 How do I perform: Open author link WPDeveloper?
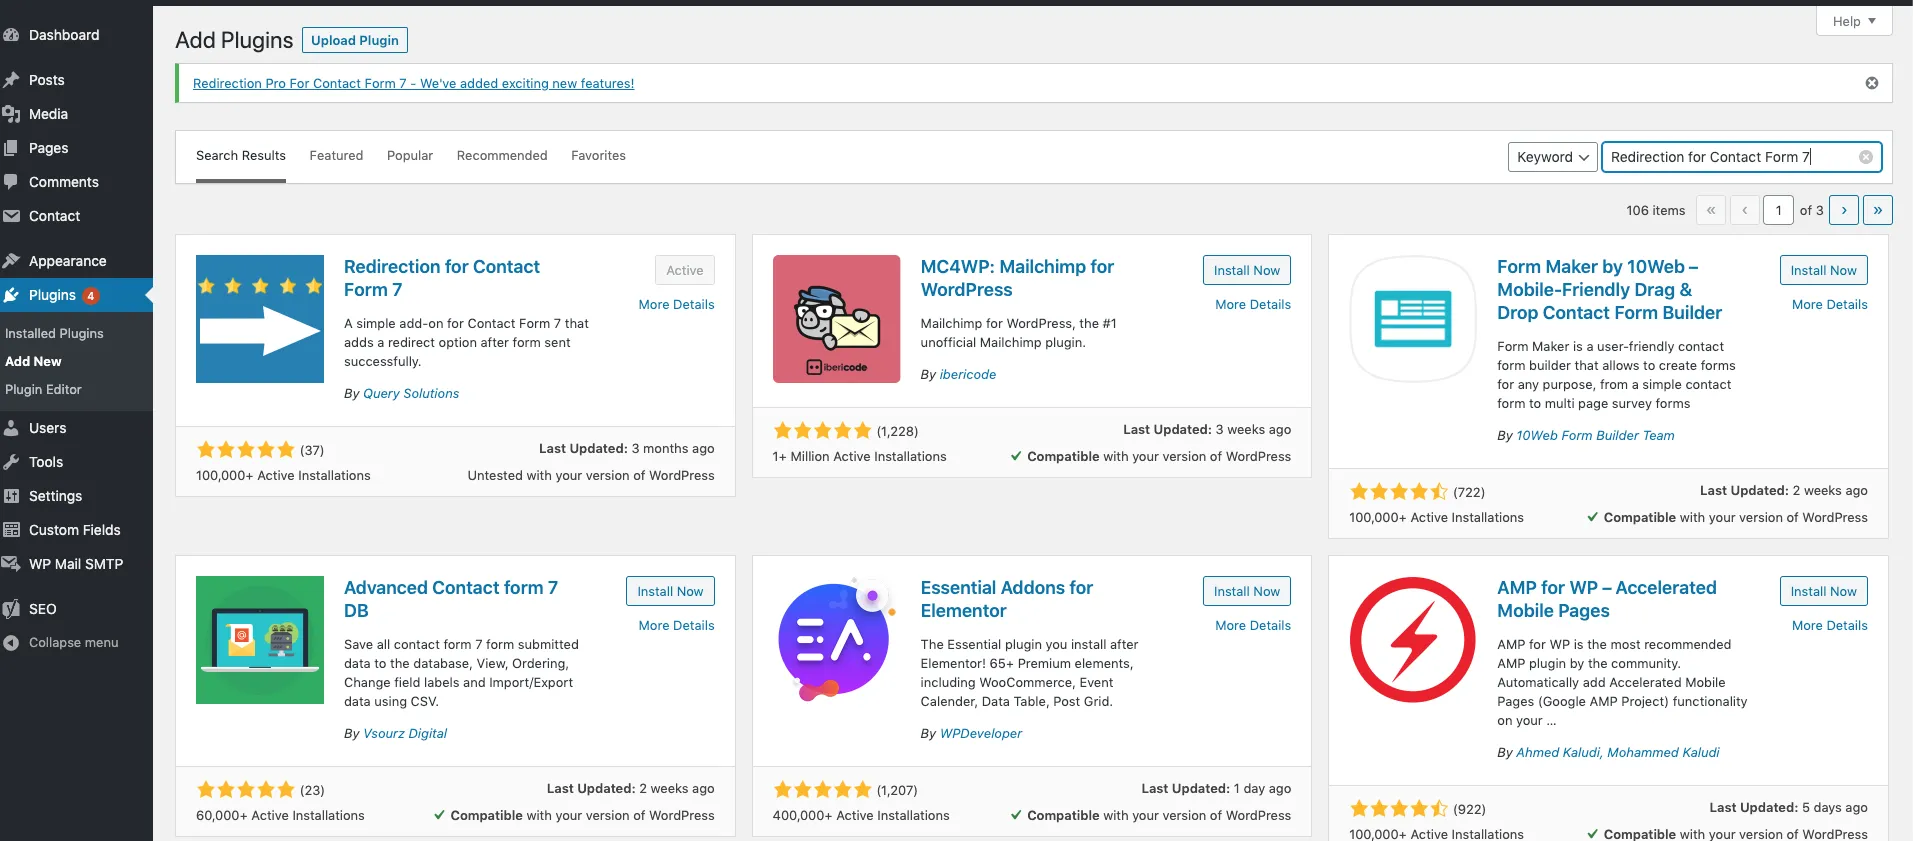click(981, 734)
